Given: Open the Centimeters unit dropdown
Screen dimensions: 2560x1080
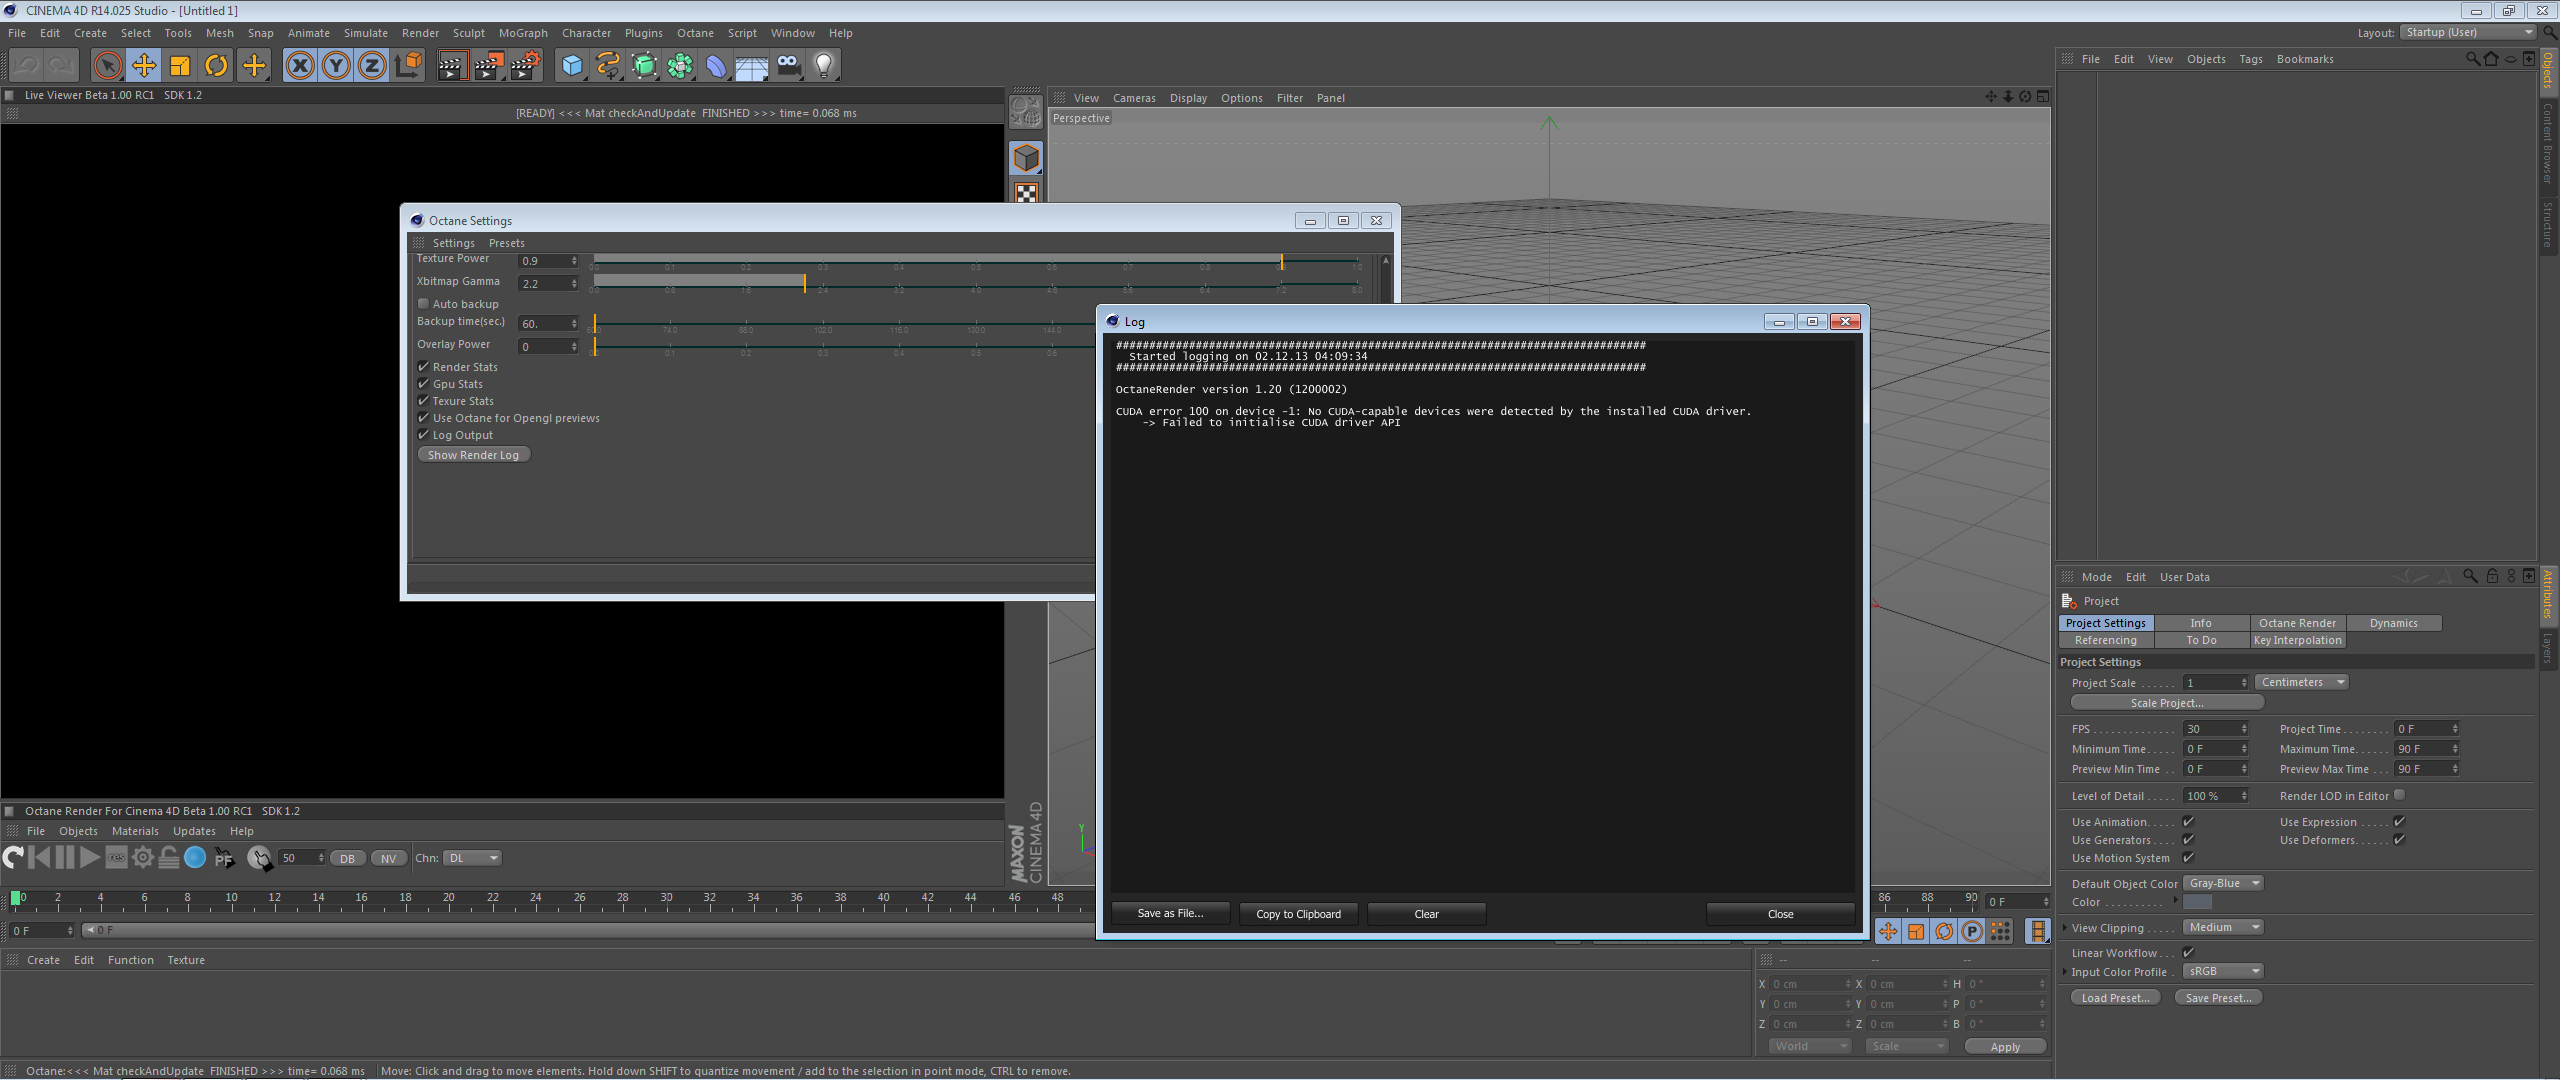Looking at the screenshot, I should [2300, 682].
